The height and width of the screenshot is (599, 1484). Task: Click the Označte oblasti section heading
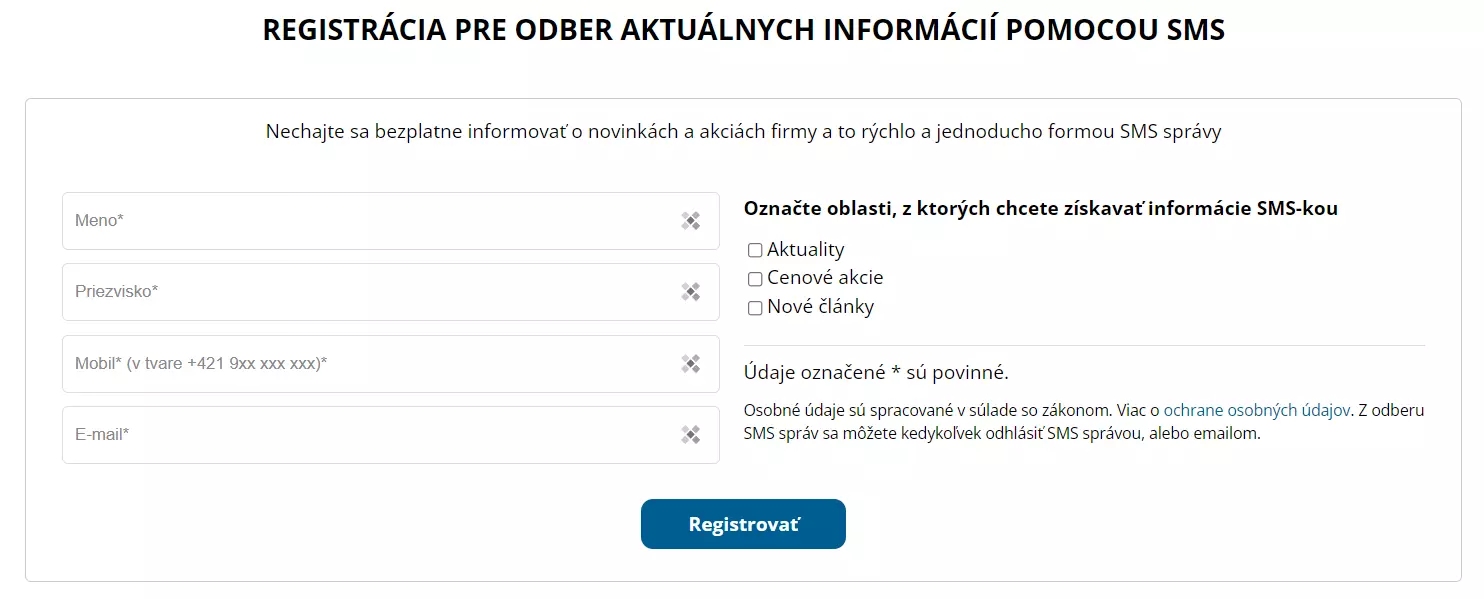pos(1041,209)
